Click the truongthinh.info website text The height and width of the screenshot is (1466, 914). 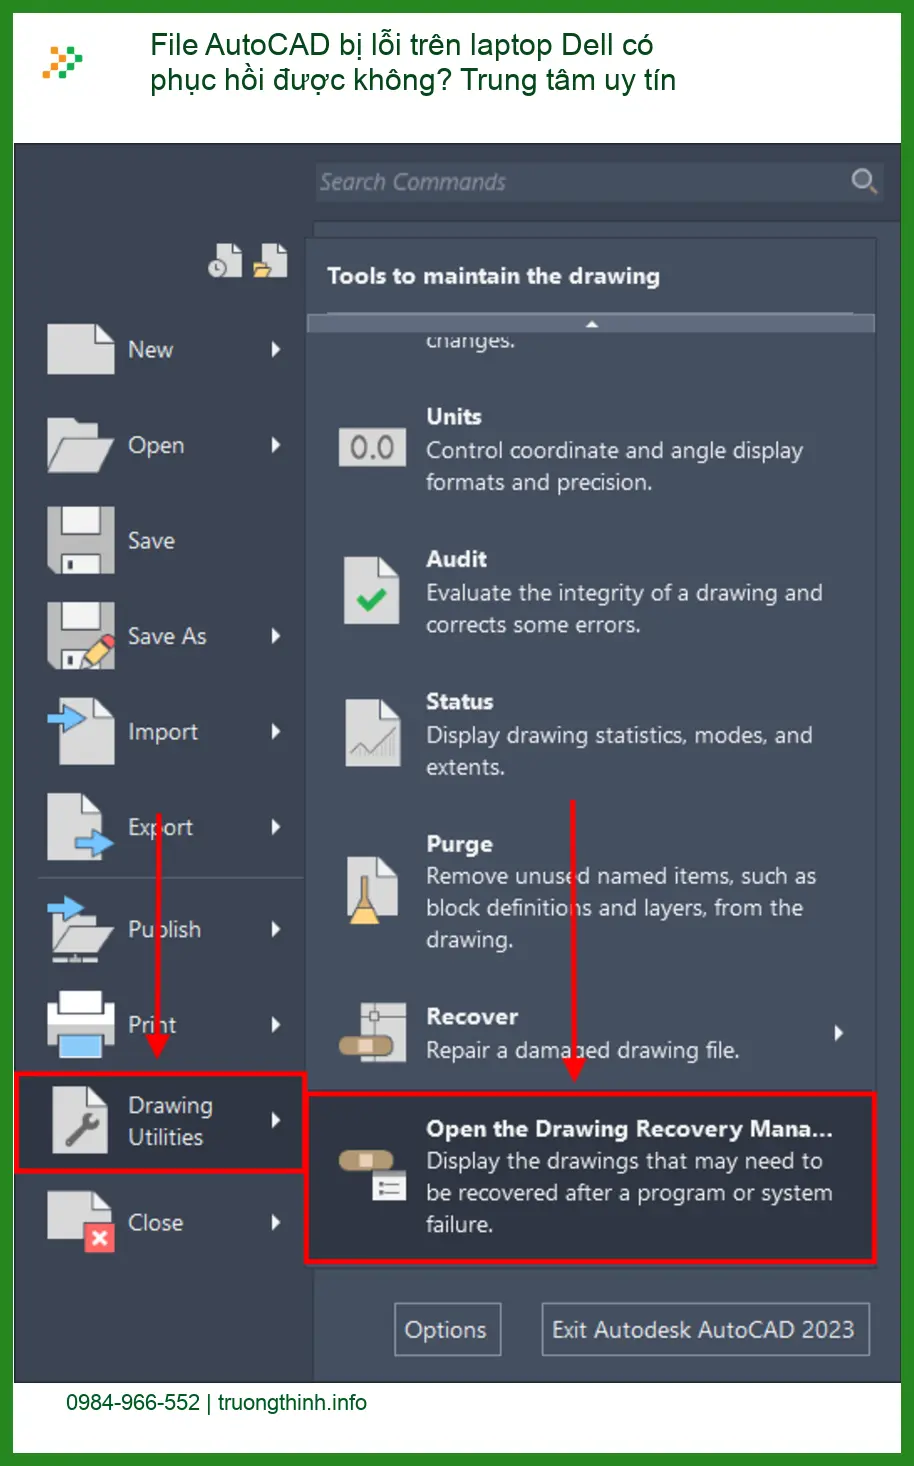tap(292, 1402)
